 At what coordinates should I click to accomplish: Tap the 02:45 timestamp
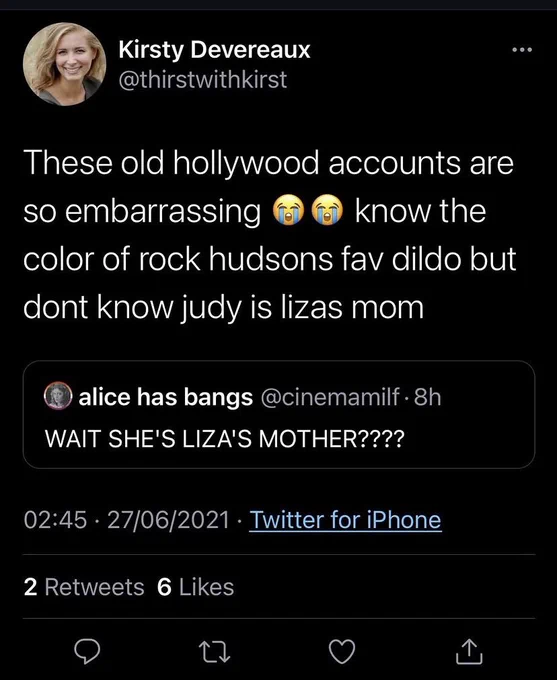[55, 520]
